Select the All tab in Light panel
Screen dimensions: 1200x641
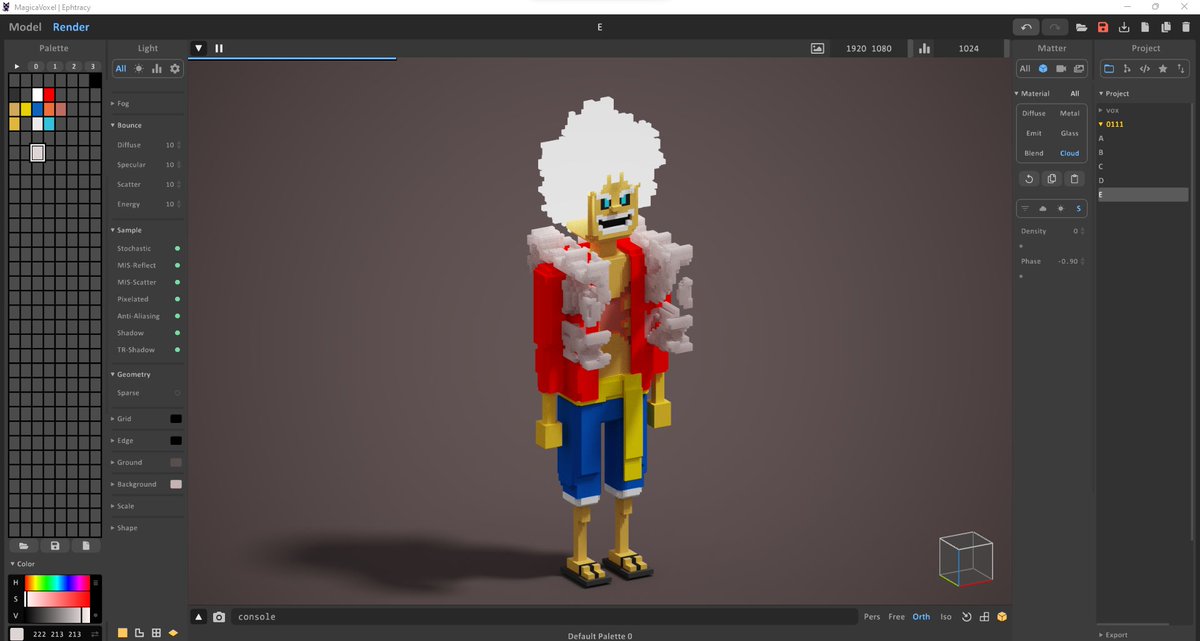(120, 69)
